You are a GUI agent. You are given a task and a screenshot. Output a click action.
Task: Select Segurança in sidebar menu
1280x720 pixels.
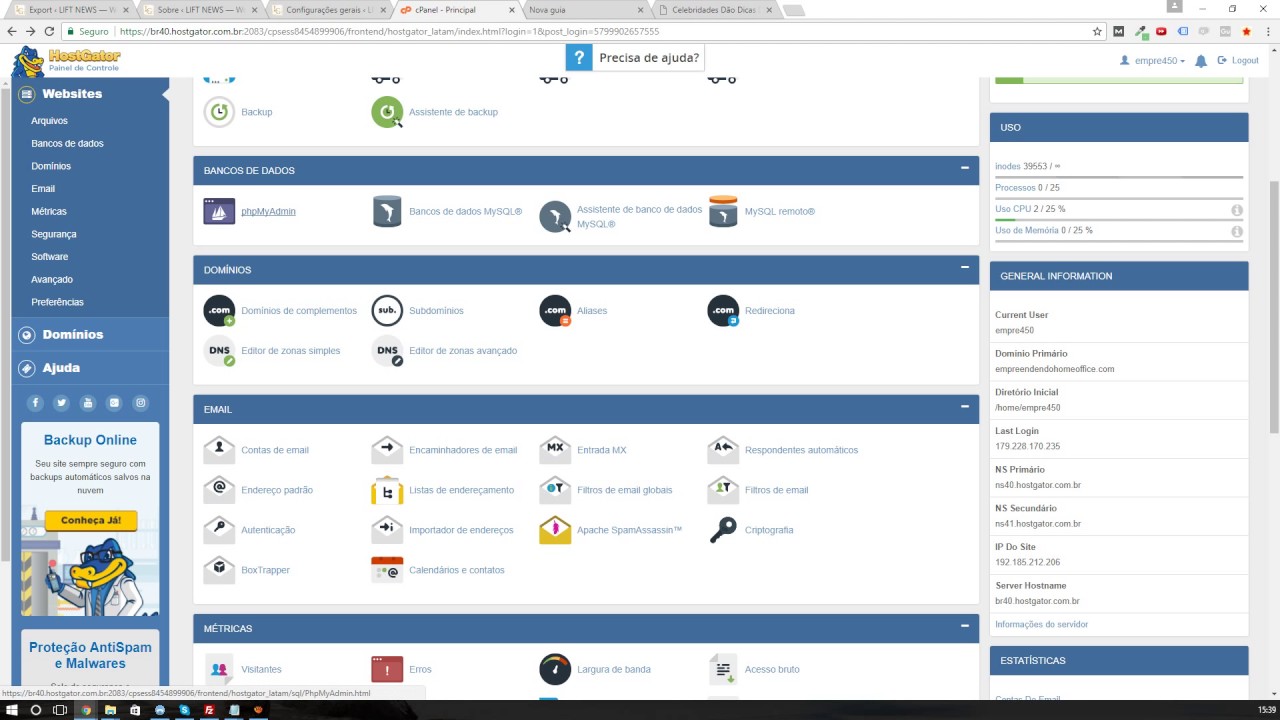point(53,234)
